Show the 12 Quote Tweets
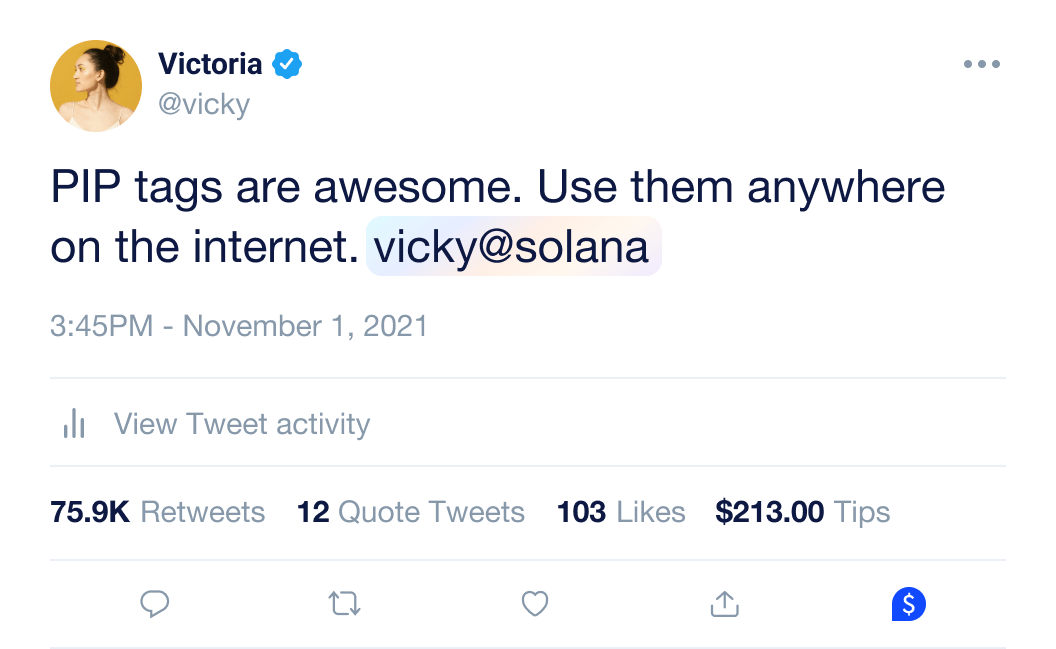 tap(411, 512)
